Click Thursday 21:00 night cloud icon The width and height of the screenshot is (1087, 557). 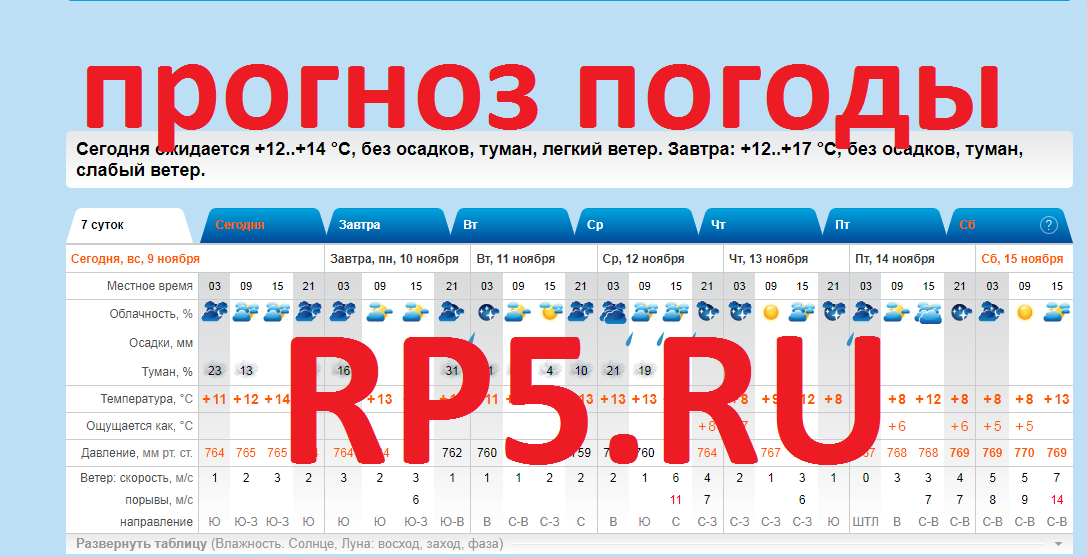pyautogui.click(x=833, y=312)
